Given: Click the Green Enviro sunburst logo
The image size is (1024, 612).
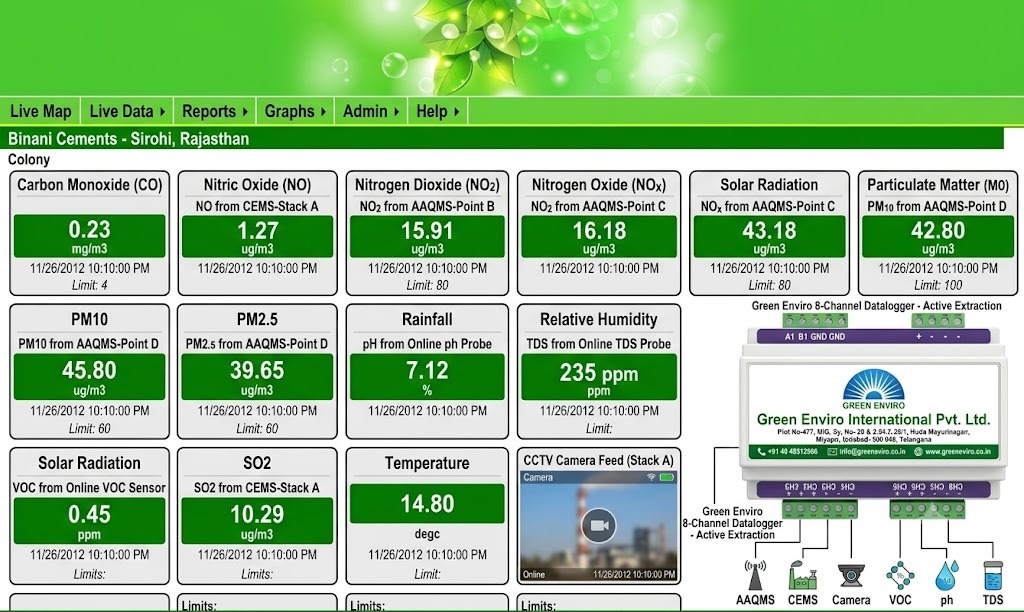Looking at the screenshot, I should pos(874,384).
